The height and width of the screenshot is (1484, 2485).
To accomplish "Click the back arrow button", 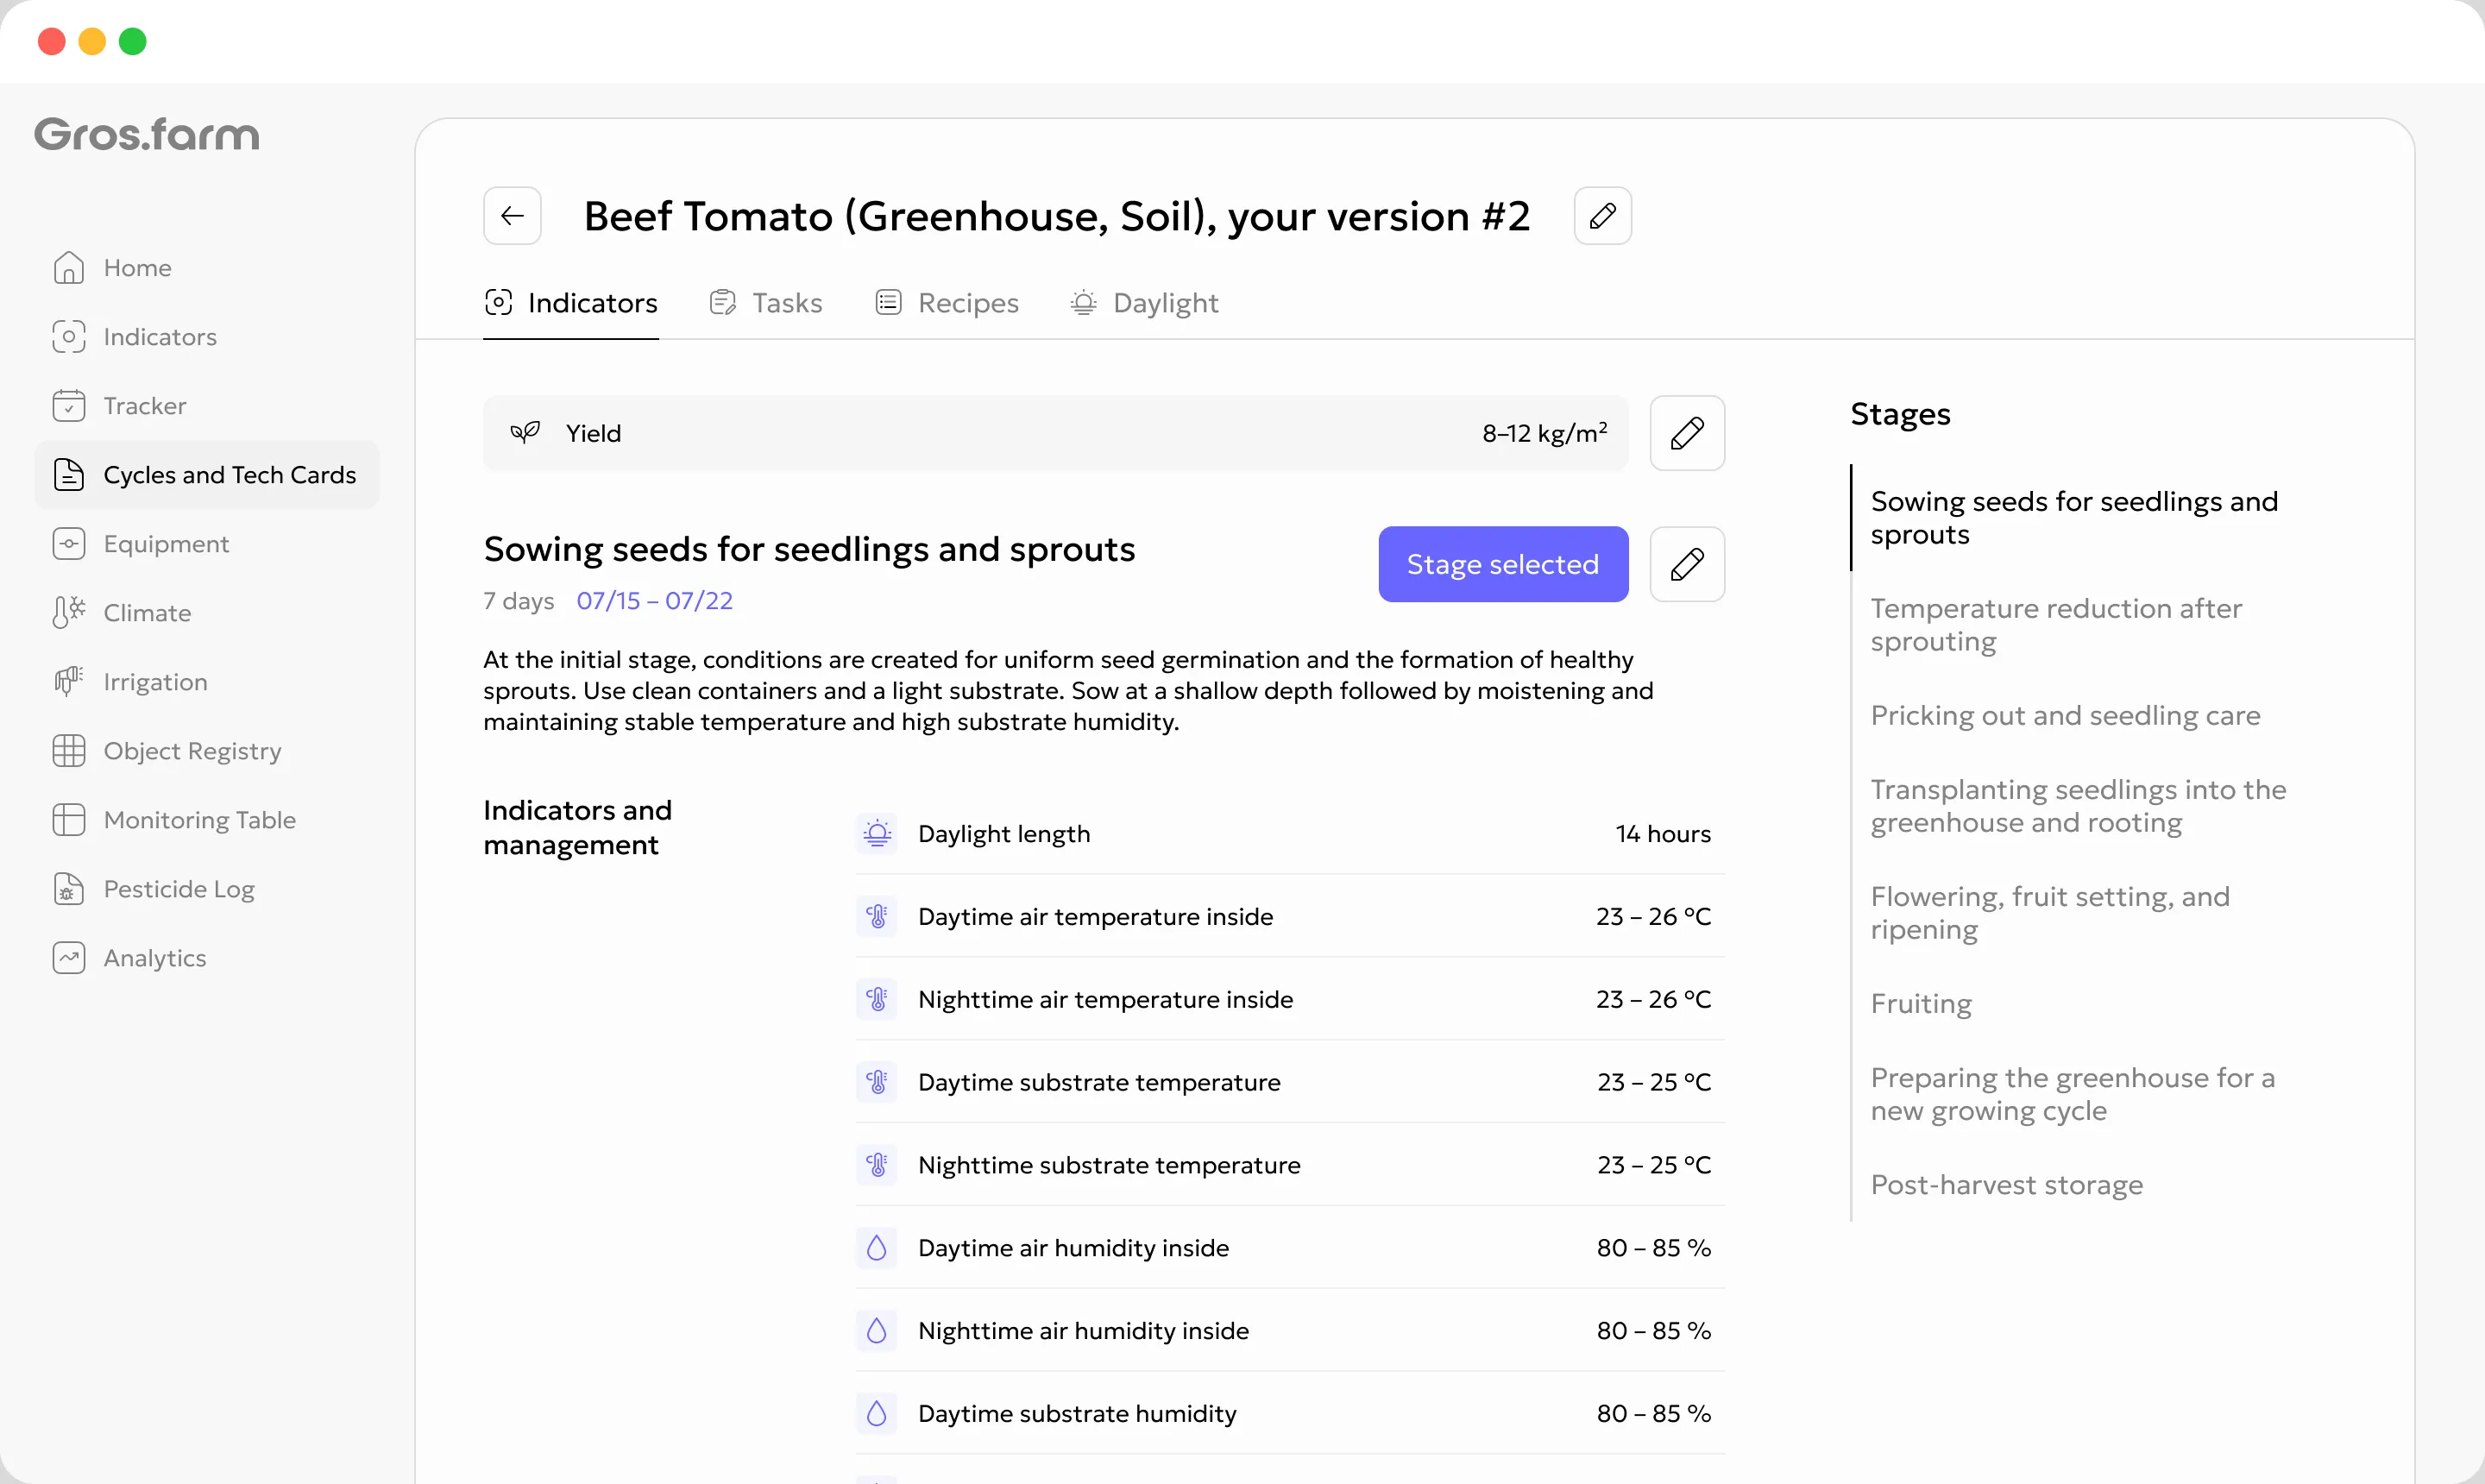I will [x=512, y=216].
